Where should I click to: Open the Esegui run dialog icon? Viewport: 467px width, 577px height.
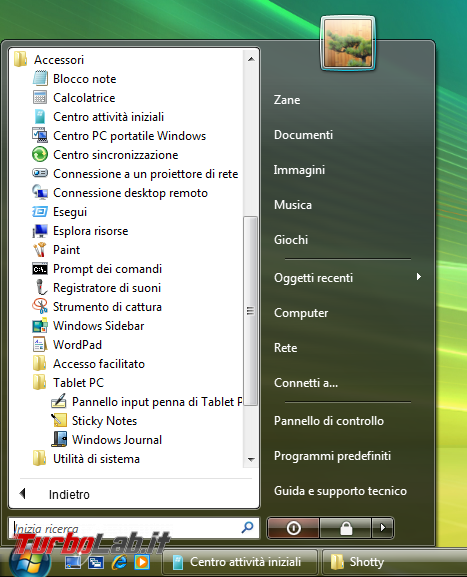[x=40, y=212]
